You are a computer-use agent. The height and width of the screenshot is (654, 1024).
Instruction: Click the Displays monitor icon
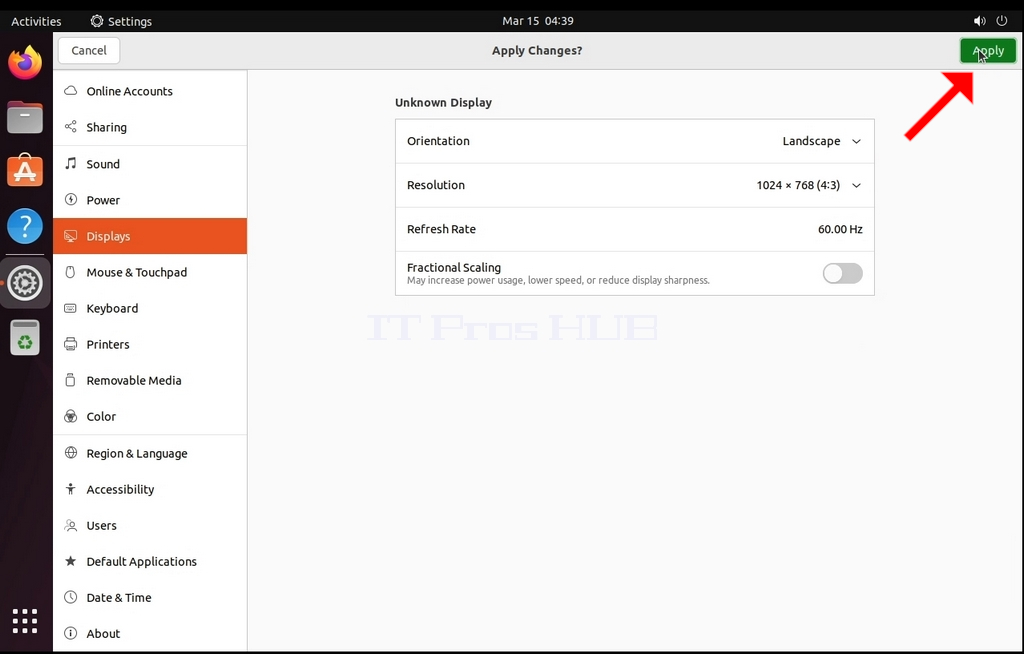tap(71, 236)
